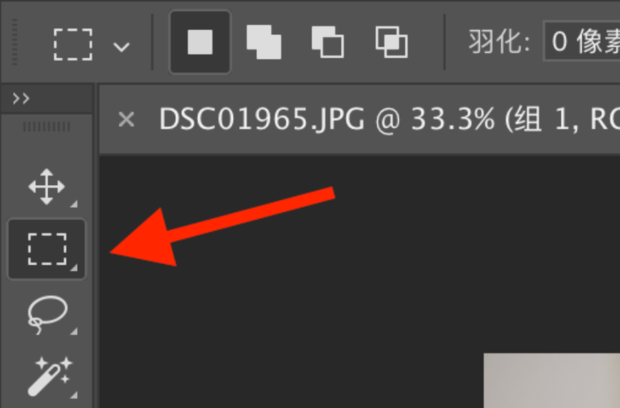Screen dimensions: 620x408
Task: Click the options bar grip handle
Action: pyautogui.click(x=15, y=42)
